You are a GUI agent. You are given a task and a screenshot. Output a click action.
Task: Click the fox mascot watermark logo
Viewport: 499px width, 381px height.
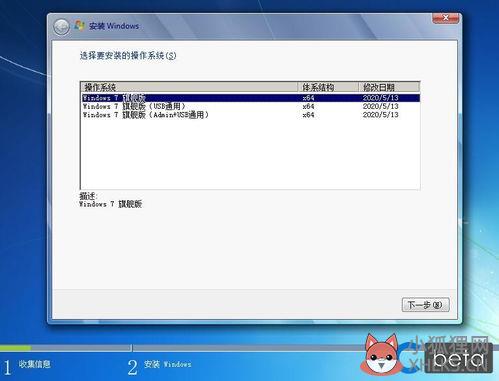[381, 355]
